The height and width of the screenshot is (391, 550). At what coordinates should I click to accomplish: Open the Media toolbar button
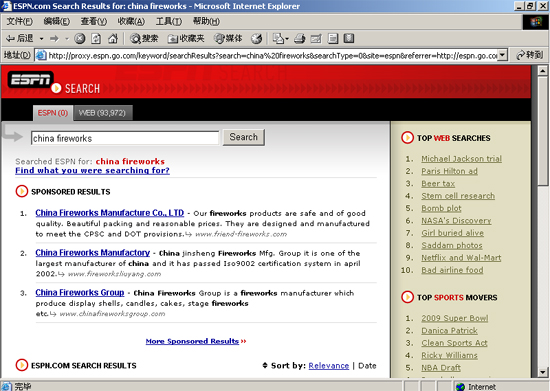click(228, 39)
